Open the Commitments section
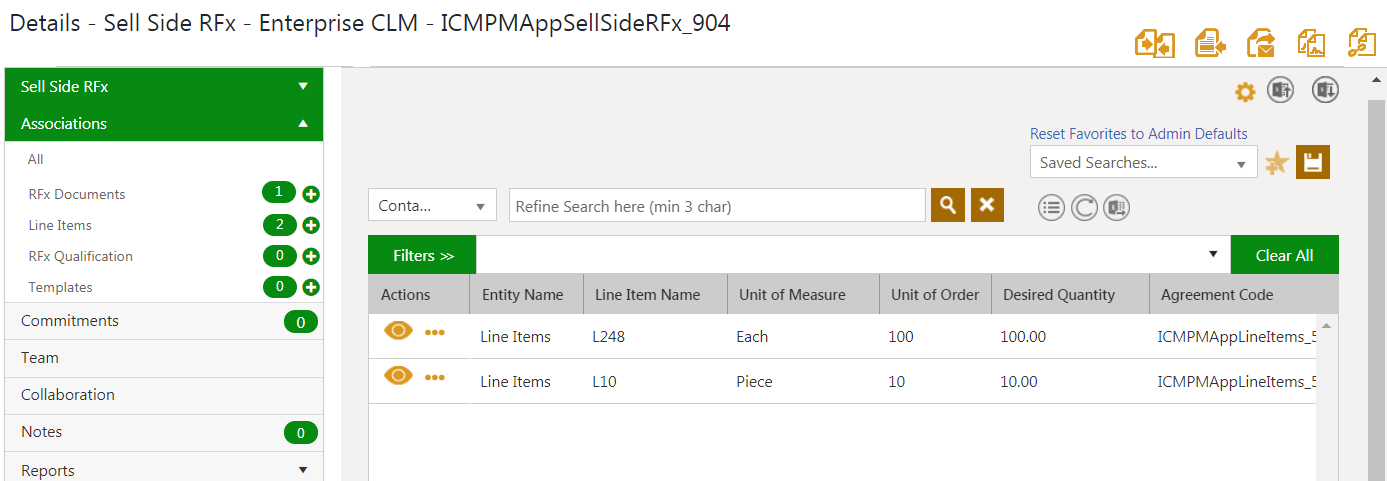1387x481 pixels. (70, 321)
